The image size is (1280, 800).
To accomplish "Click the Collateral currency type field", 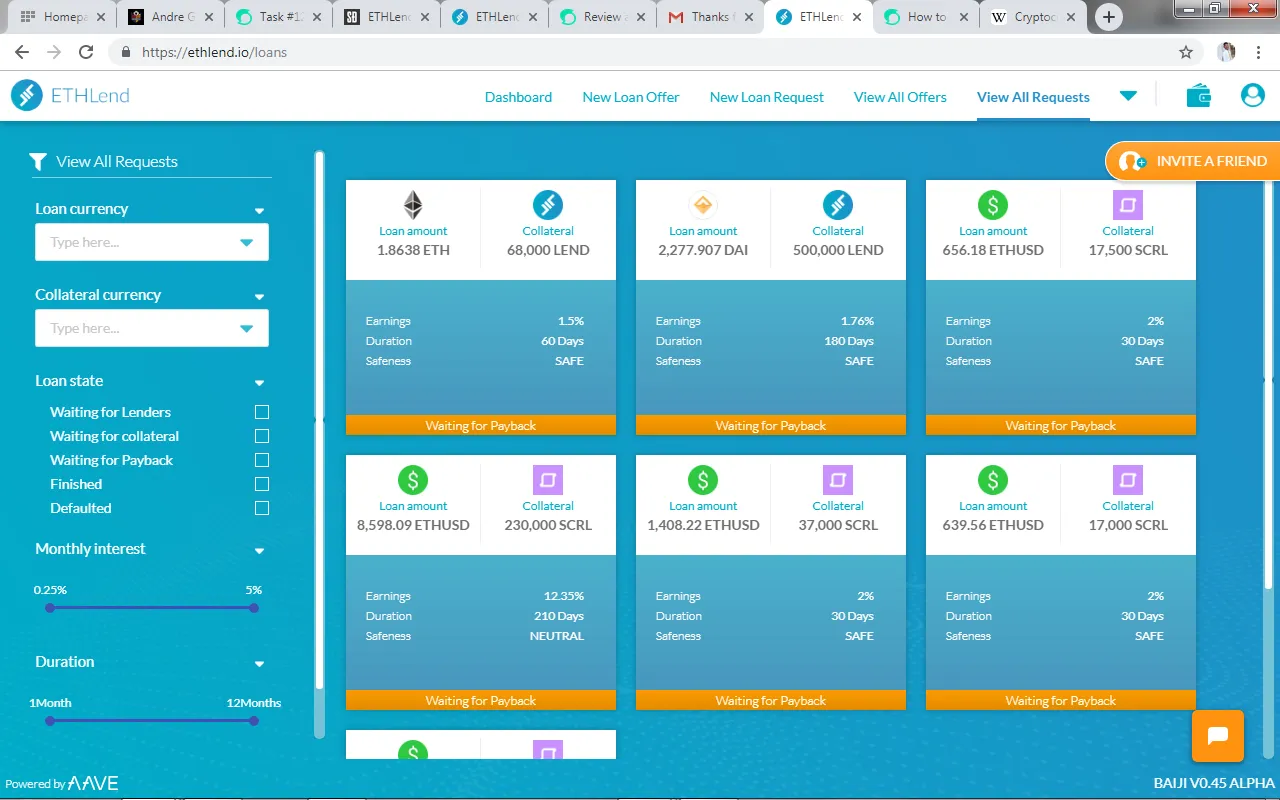I will coord(152,328).
